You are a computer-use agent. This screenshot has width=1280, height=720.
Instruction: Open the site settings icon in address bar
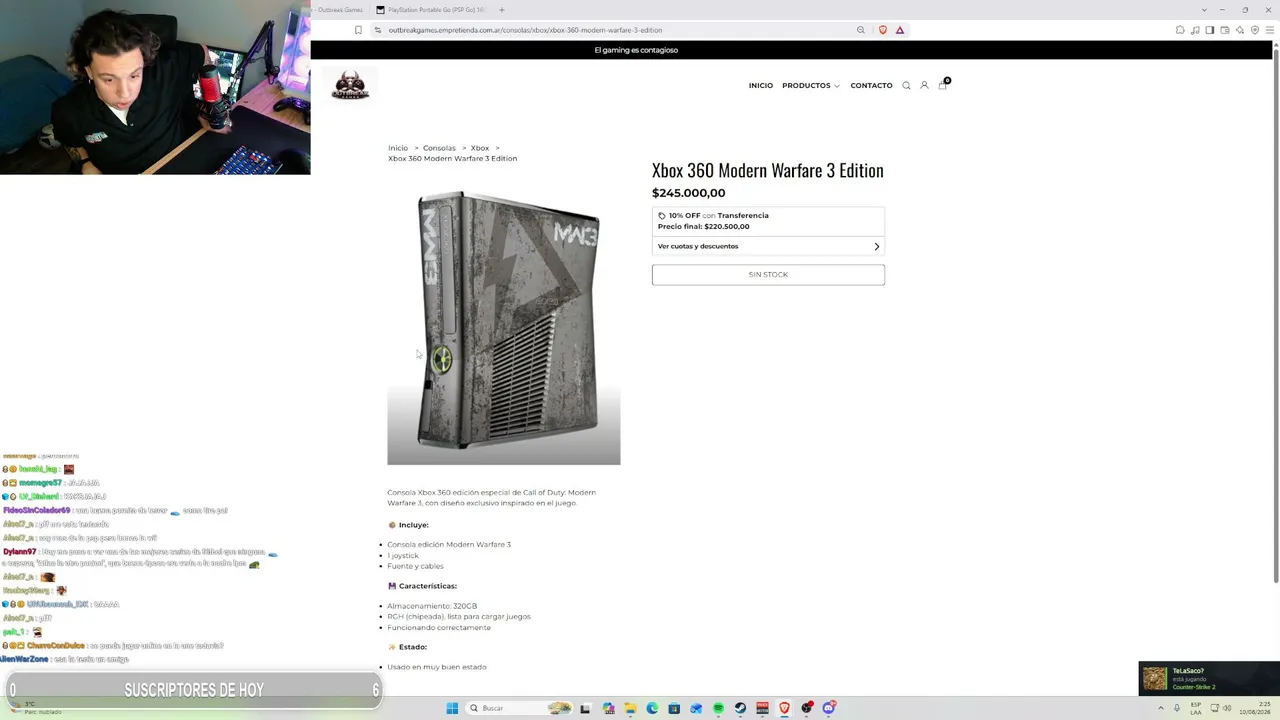coord(378,30)
